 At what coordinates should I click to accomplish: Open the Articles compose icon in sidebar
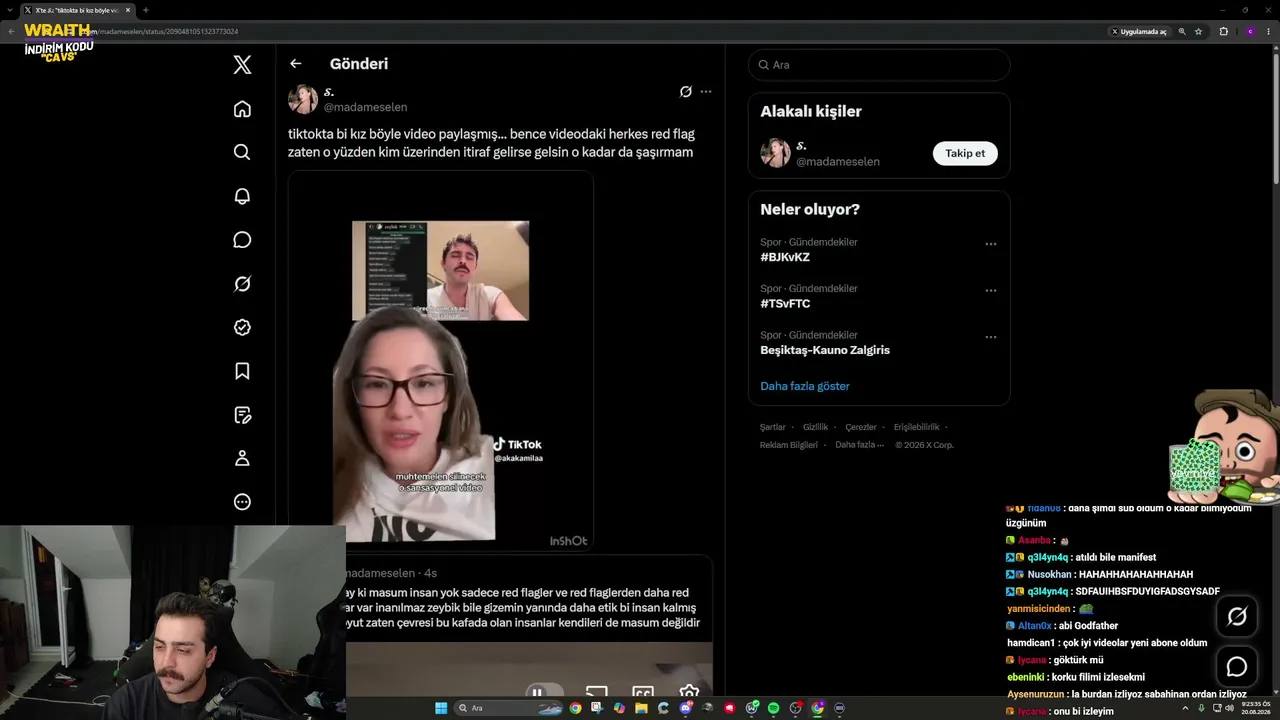coord(242,415)
